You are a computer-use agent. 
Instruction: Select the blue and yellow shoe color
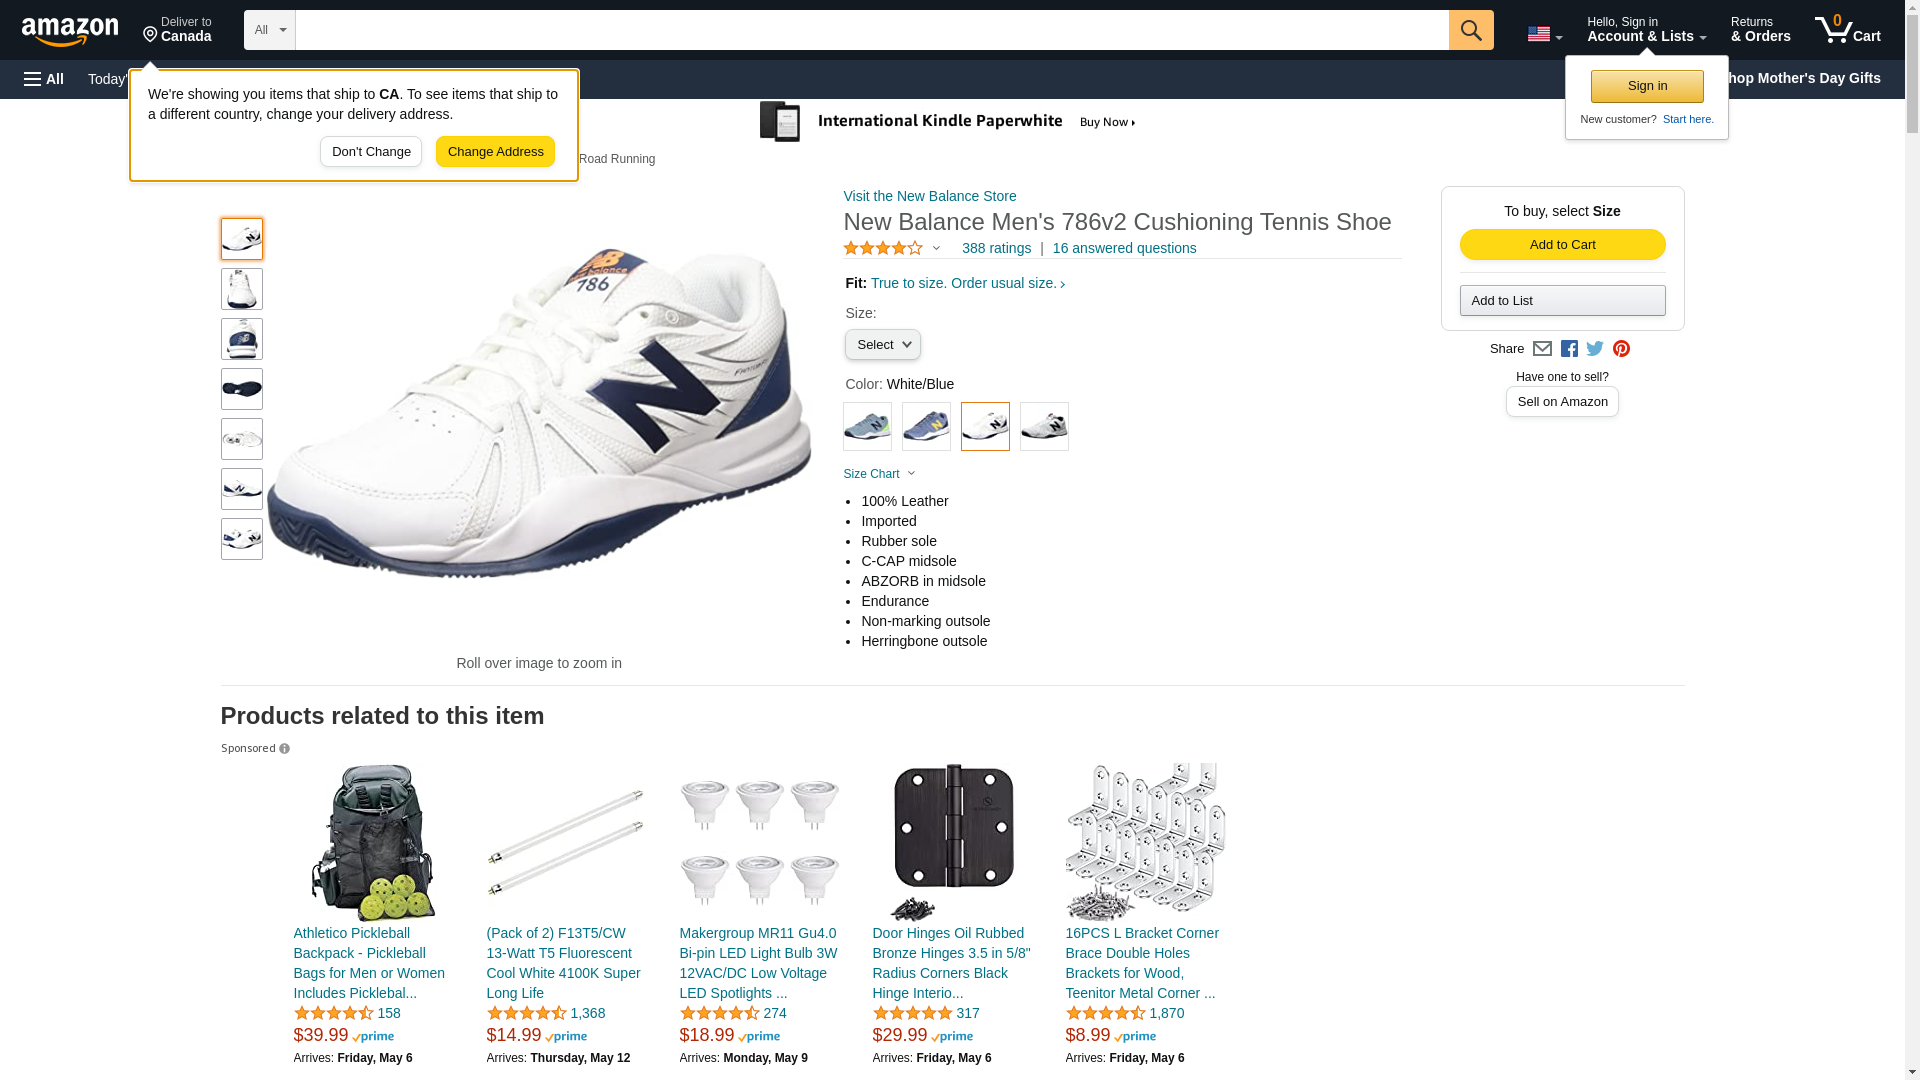(x=926, y=427)
